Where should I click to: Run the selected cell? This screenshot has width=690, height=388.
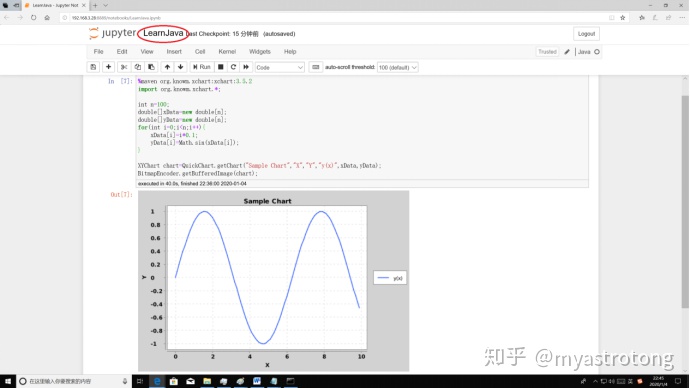point(202,67)
